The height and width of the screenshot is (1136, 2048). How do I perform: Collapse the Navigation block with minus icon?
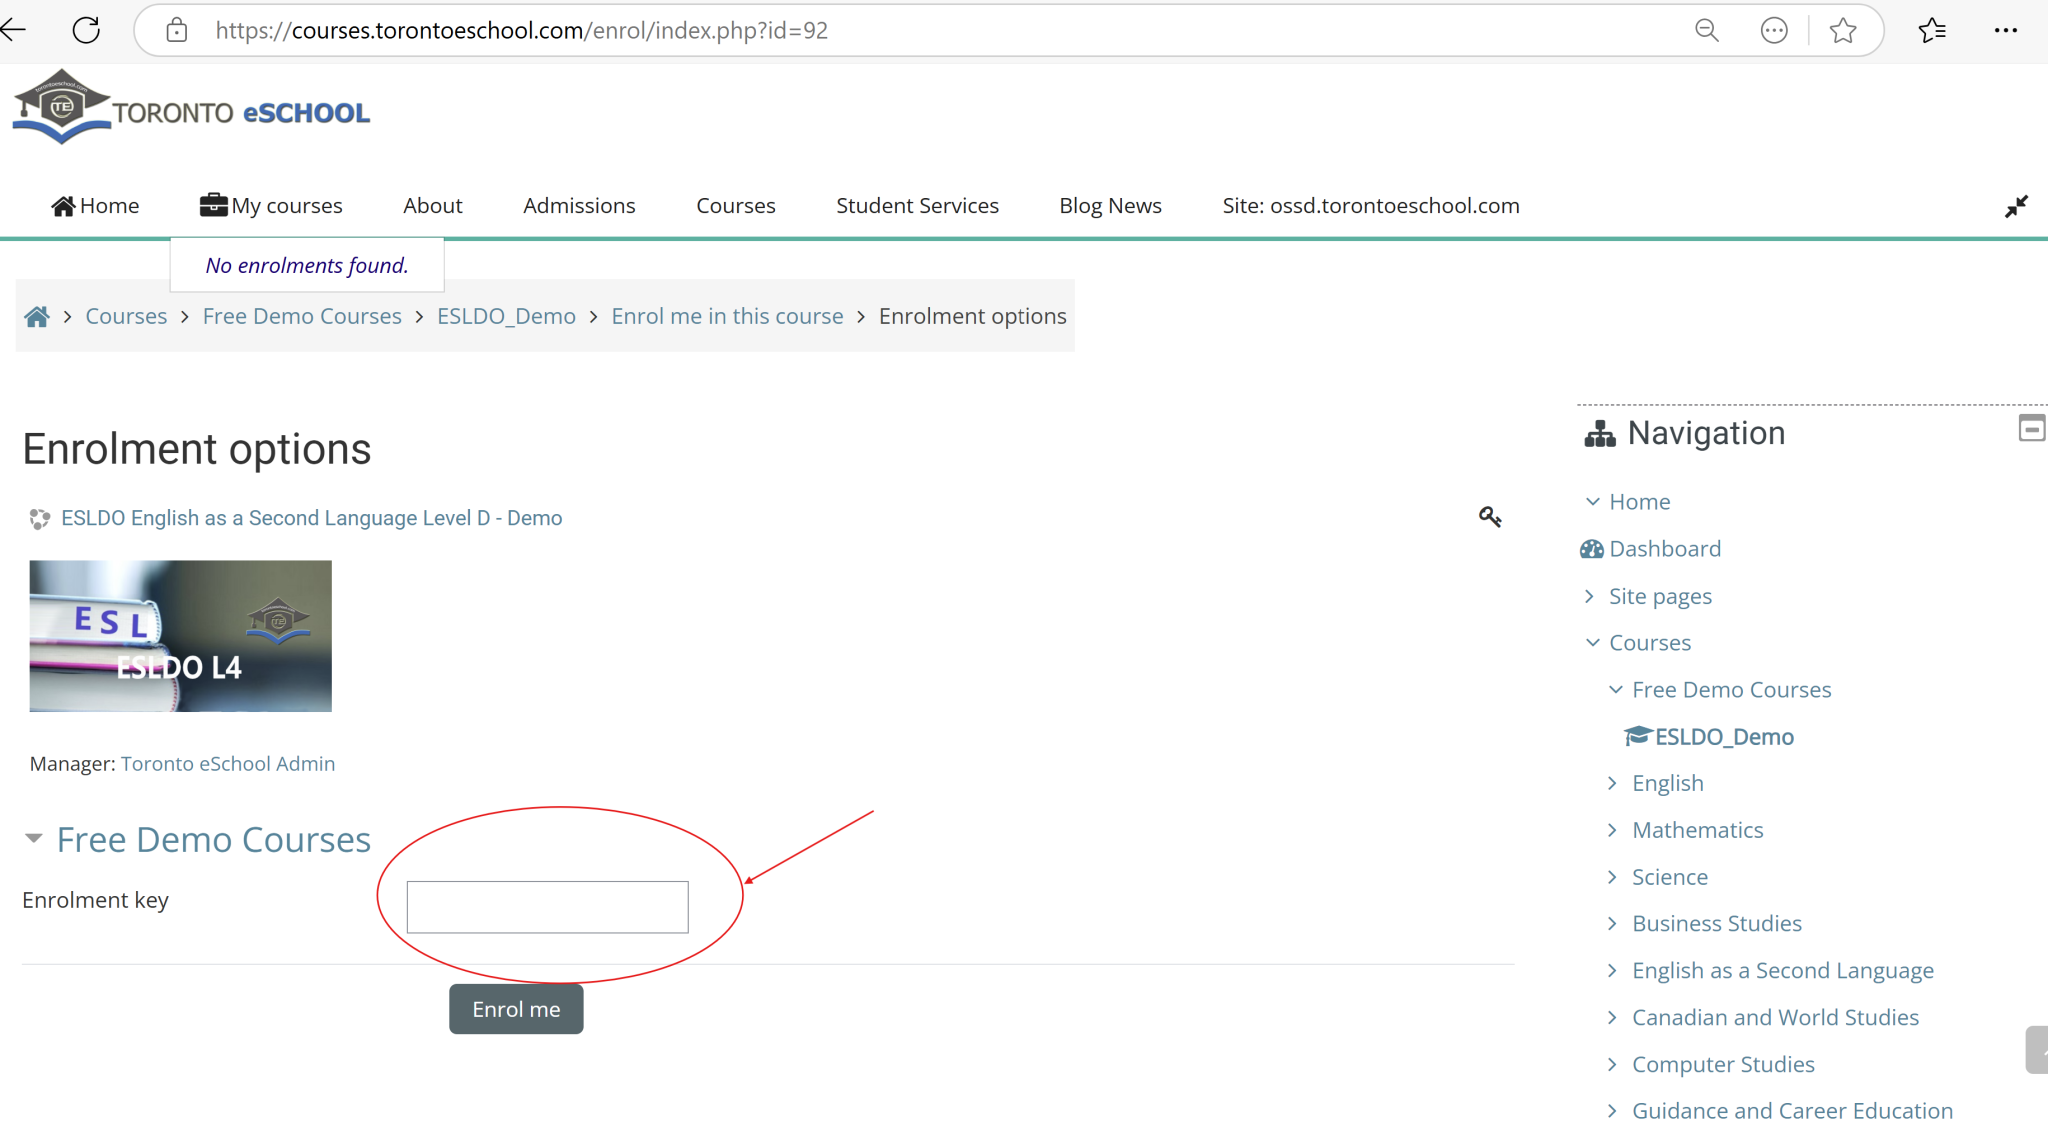point(2031,429)
